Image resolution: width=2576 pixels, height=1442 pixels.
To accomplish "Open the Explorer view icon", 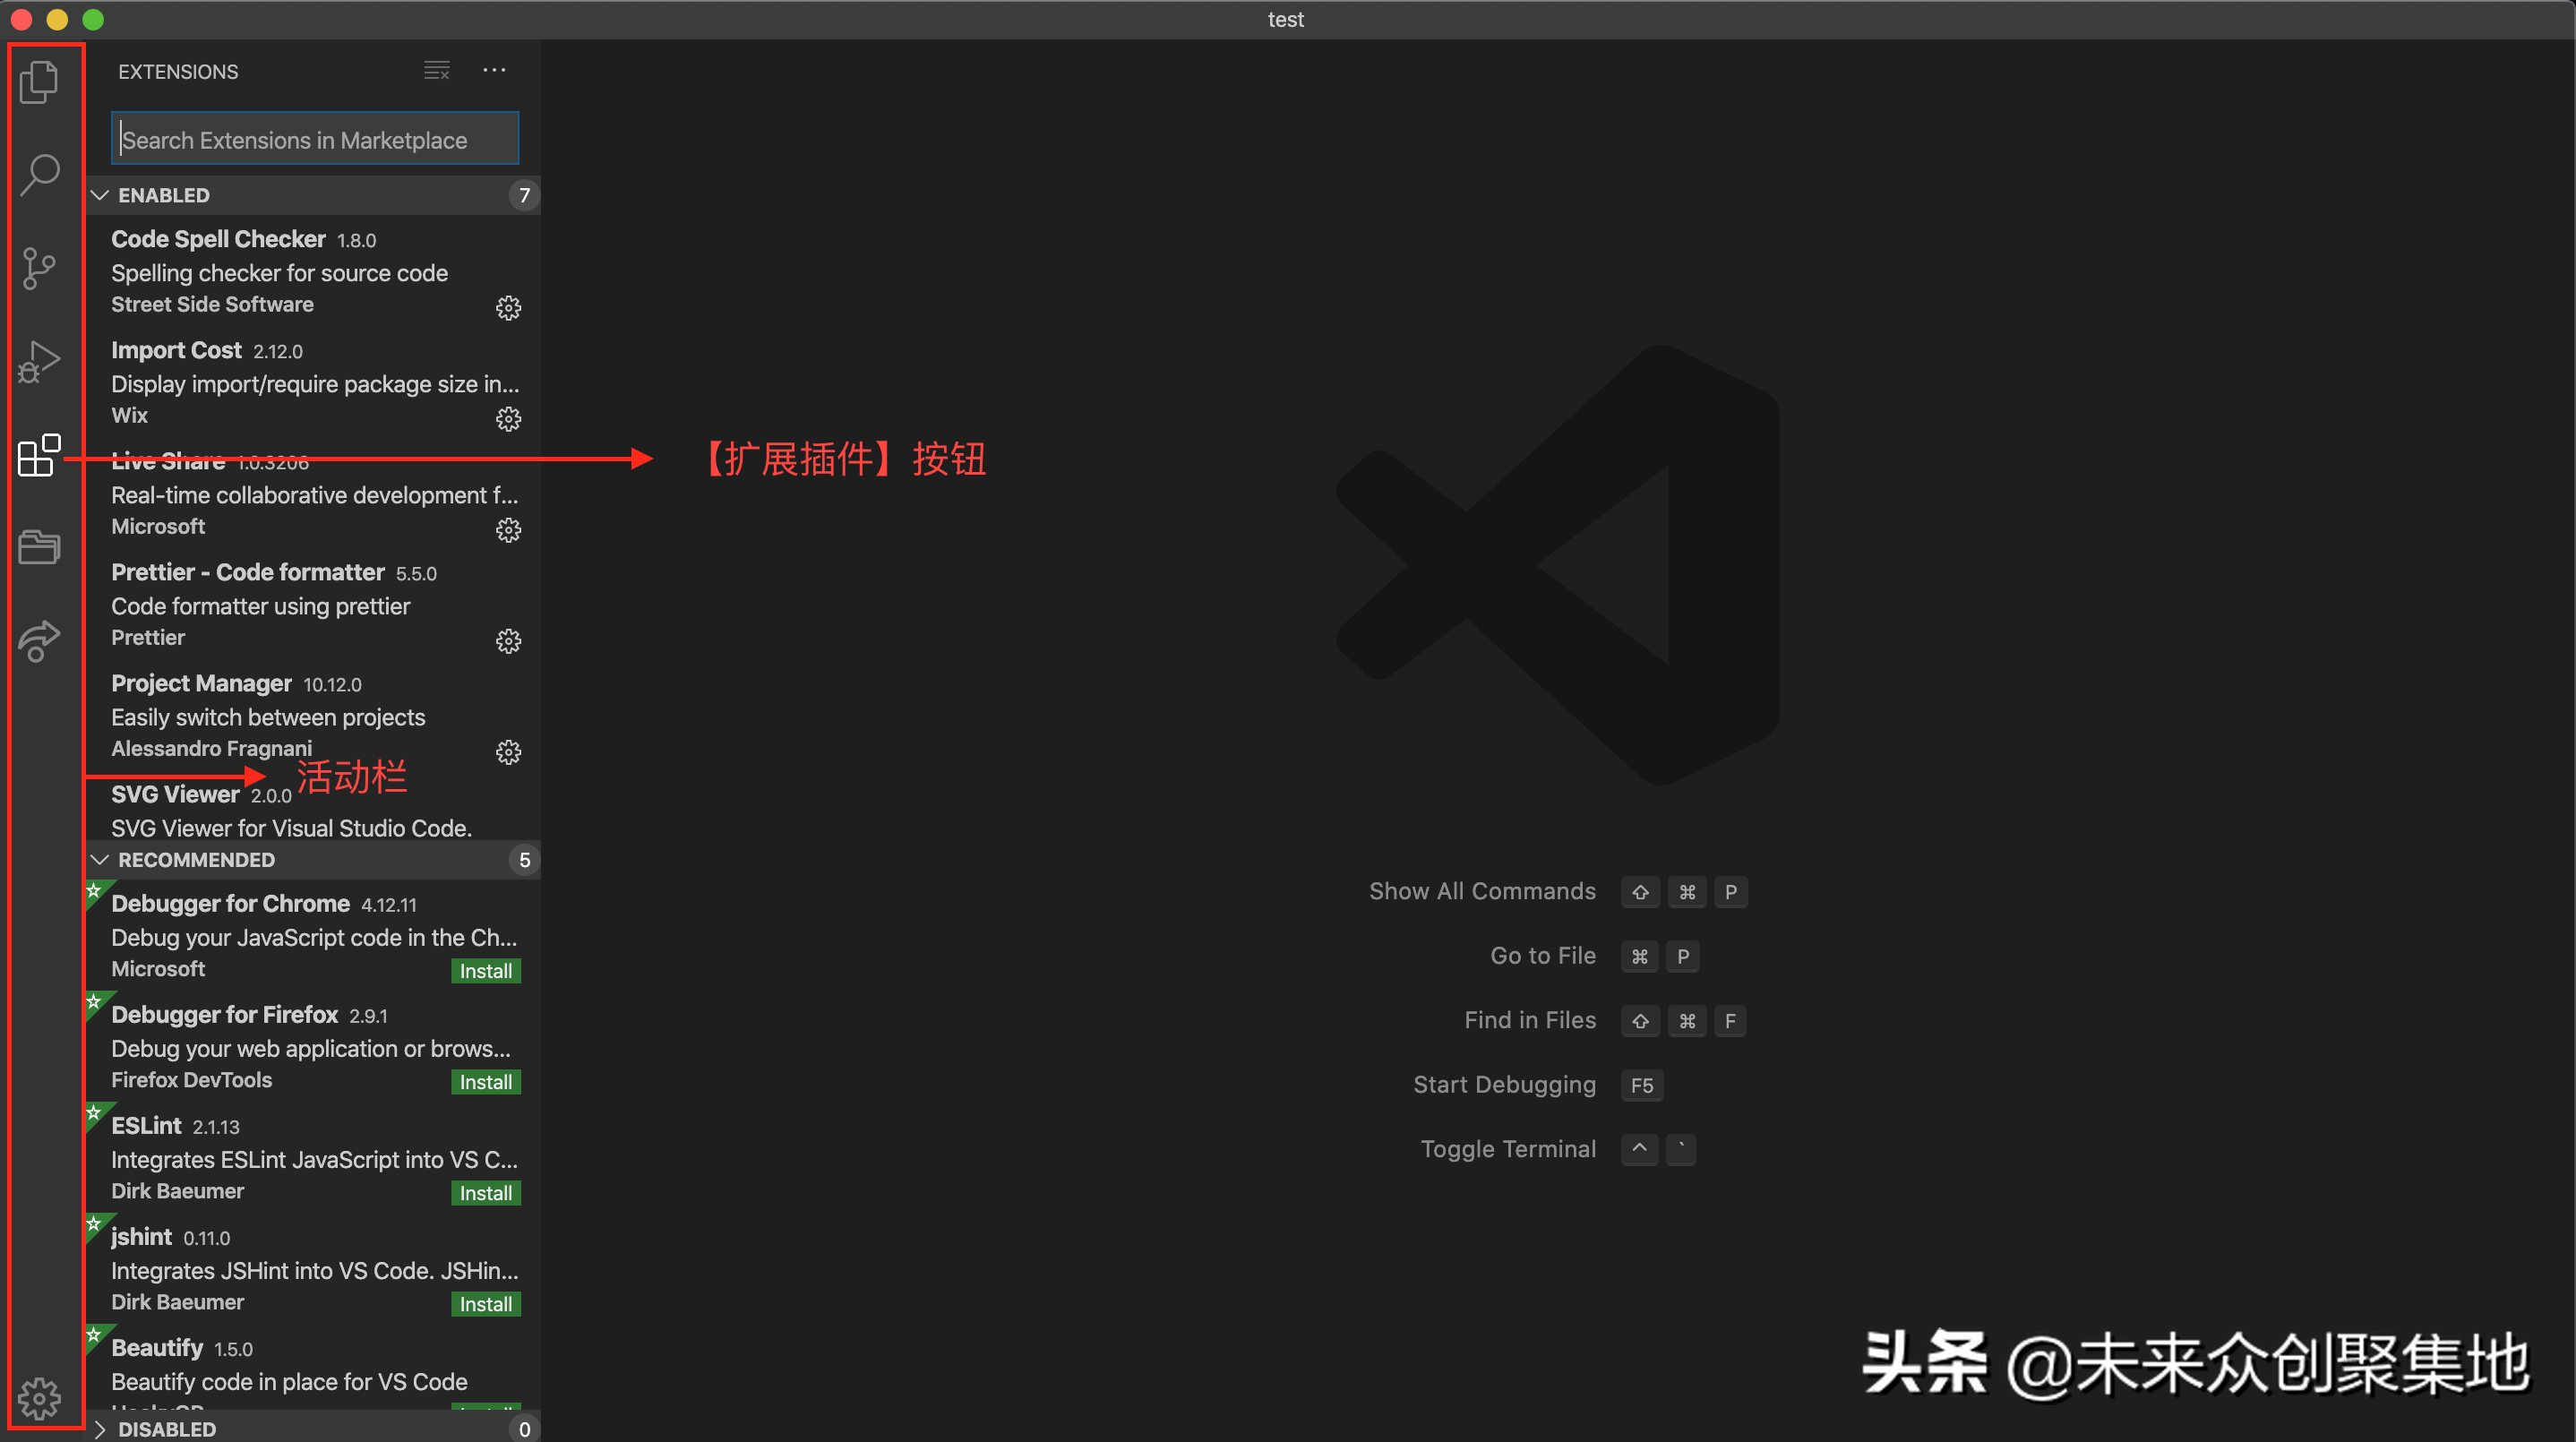I will (x=40, y=82).
